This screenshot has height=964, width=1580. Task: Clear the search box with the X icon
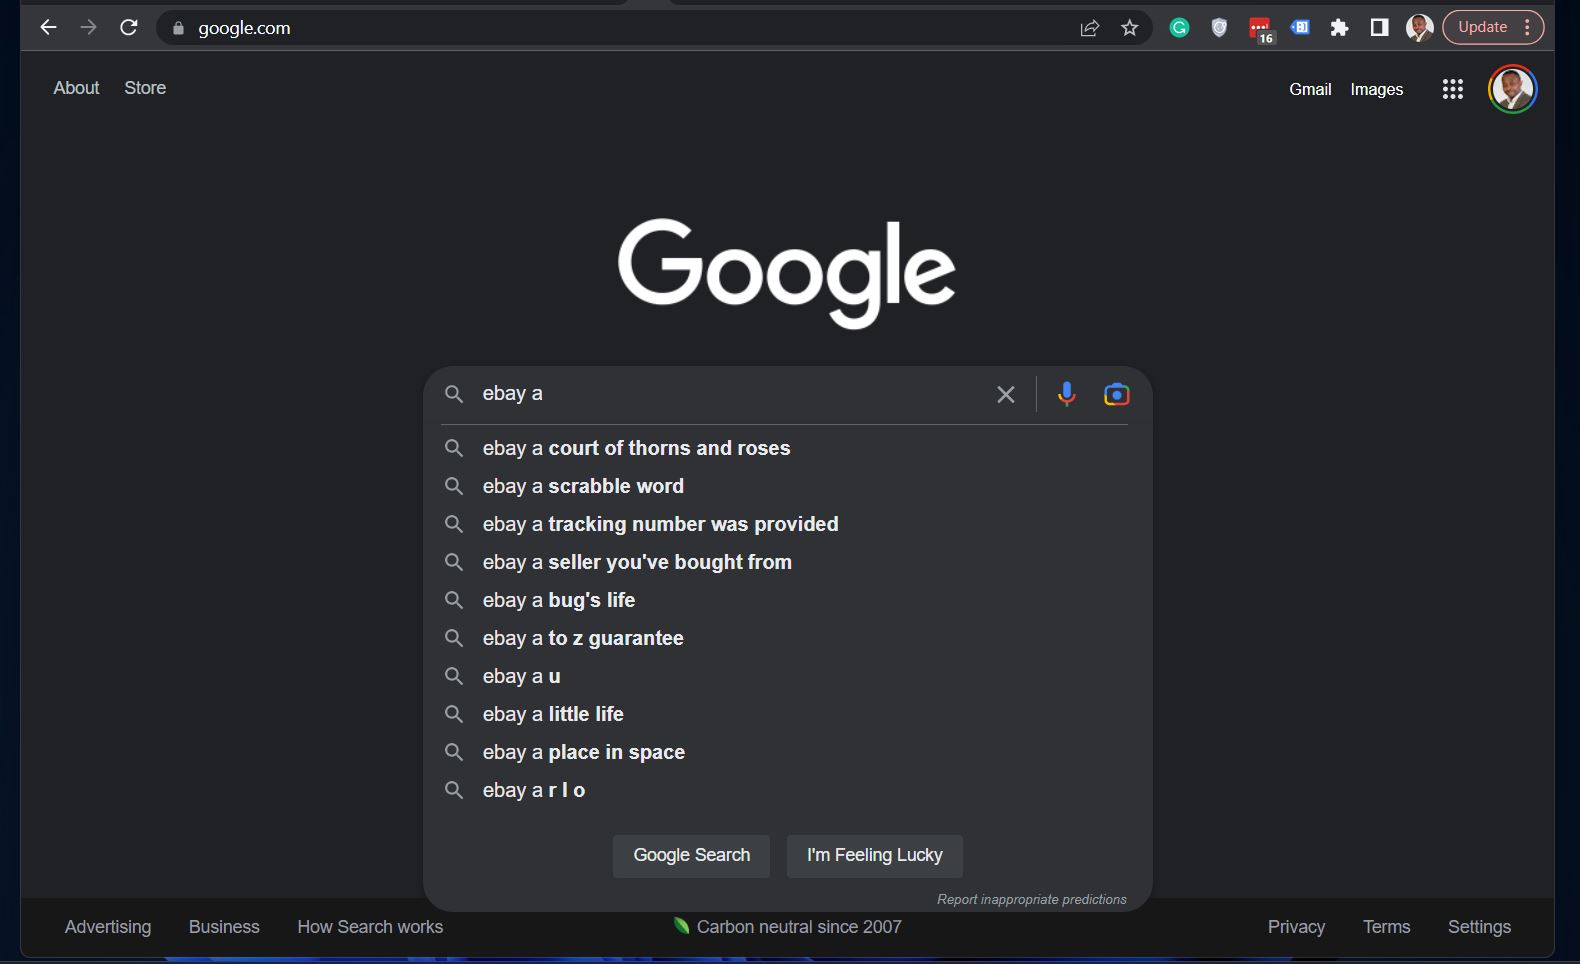click(1006, 395)
